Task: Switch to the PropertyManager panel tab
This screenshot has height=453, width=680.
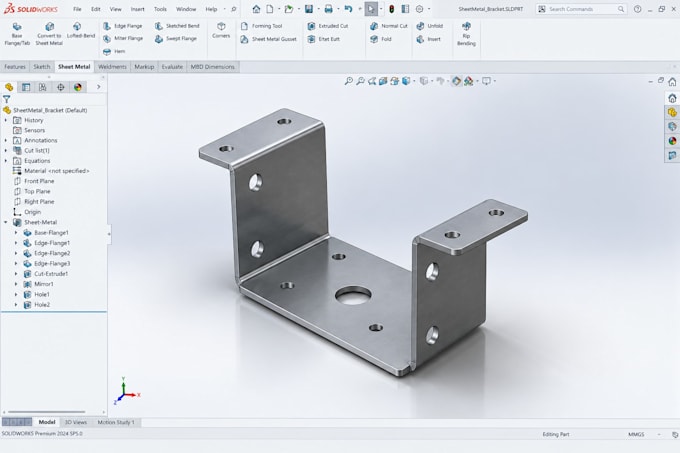Action: point(26,87)
